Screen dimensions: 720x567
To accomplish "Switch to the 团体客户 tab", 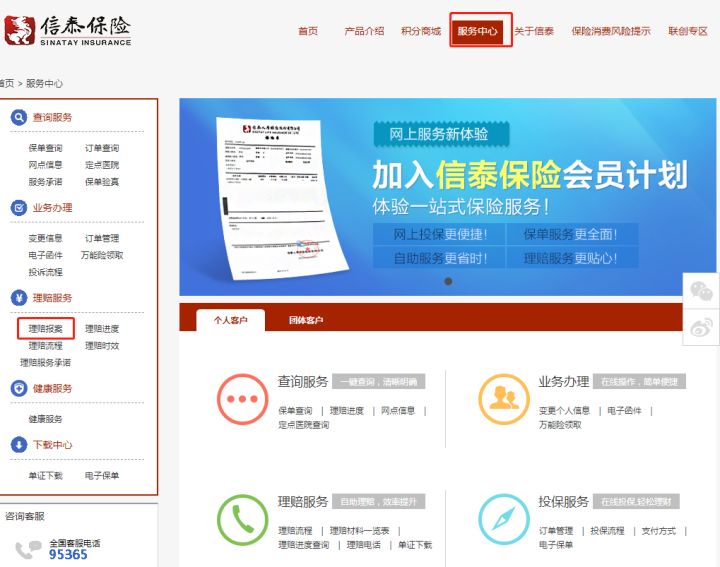I will pos(306,320).
